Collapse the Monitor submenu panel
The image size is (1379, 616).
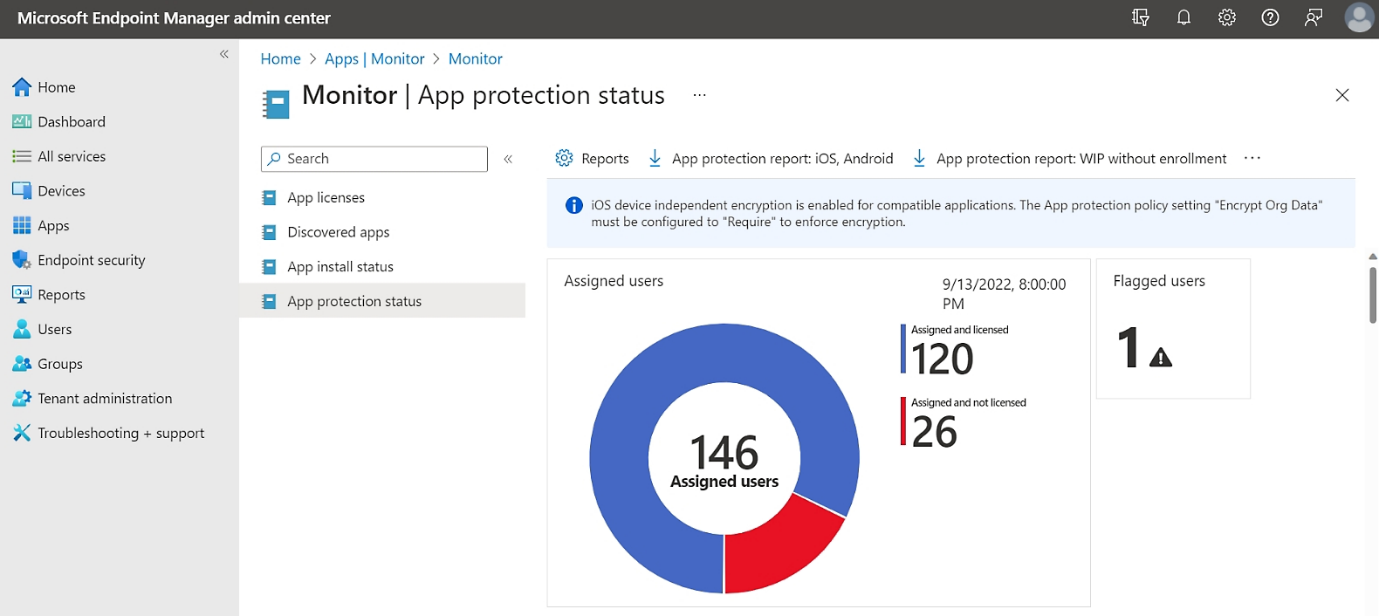point(508,159)
